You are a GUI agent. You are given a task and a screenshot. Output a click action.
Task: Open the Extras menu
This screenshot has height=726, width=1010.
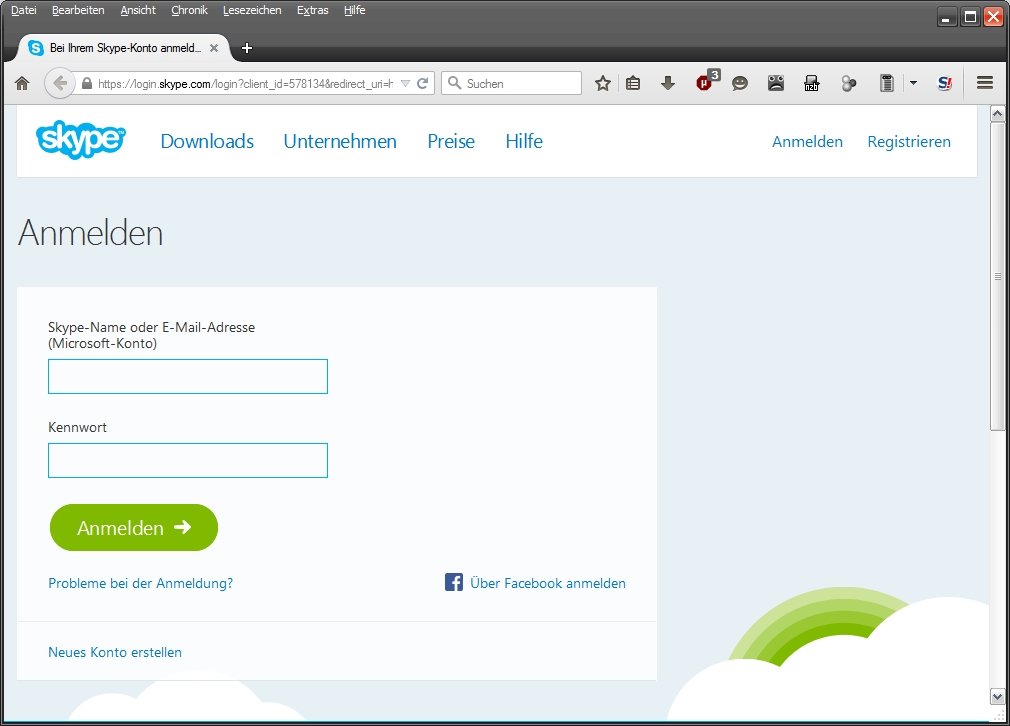[x=312, y=10]
